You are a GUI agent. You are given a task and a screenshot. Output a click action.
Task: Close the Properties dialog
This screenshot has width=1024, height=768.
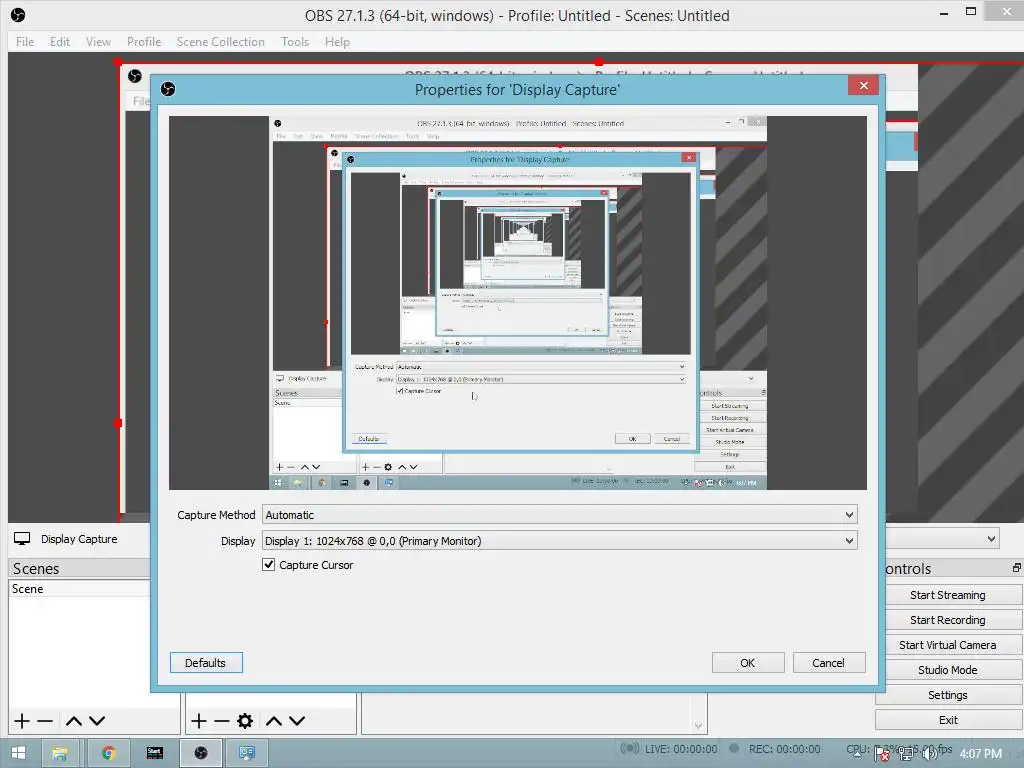coord(863,86)
